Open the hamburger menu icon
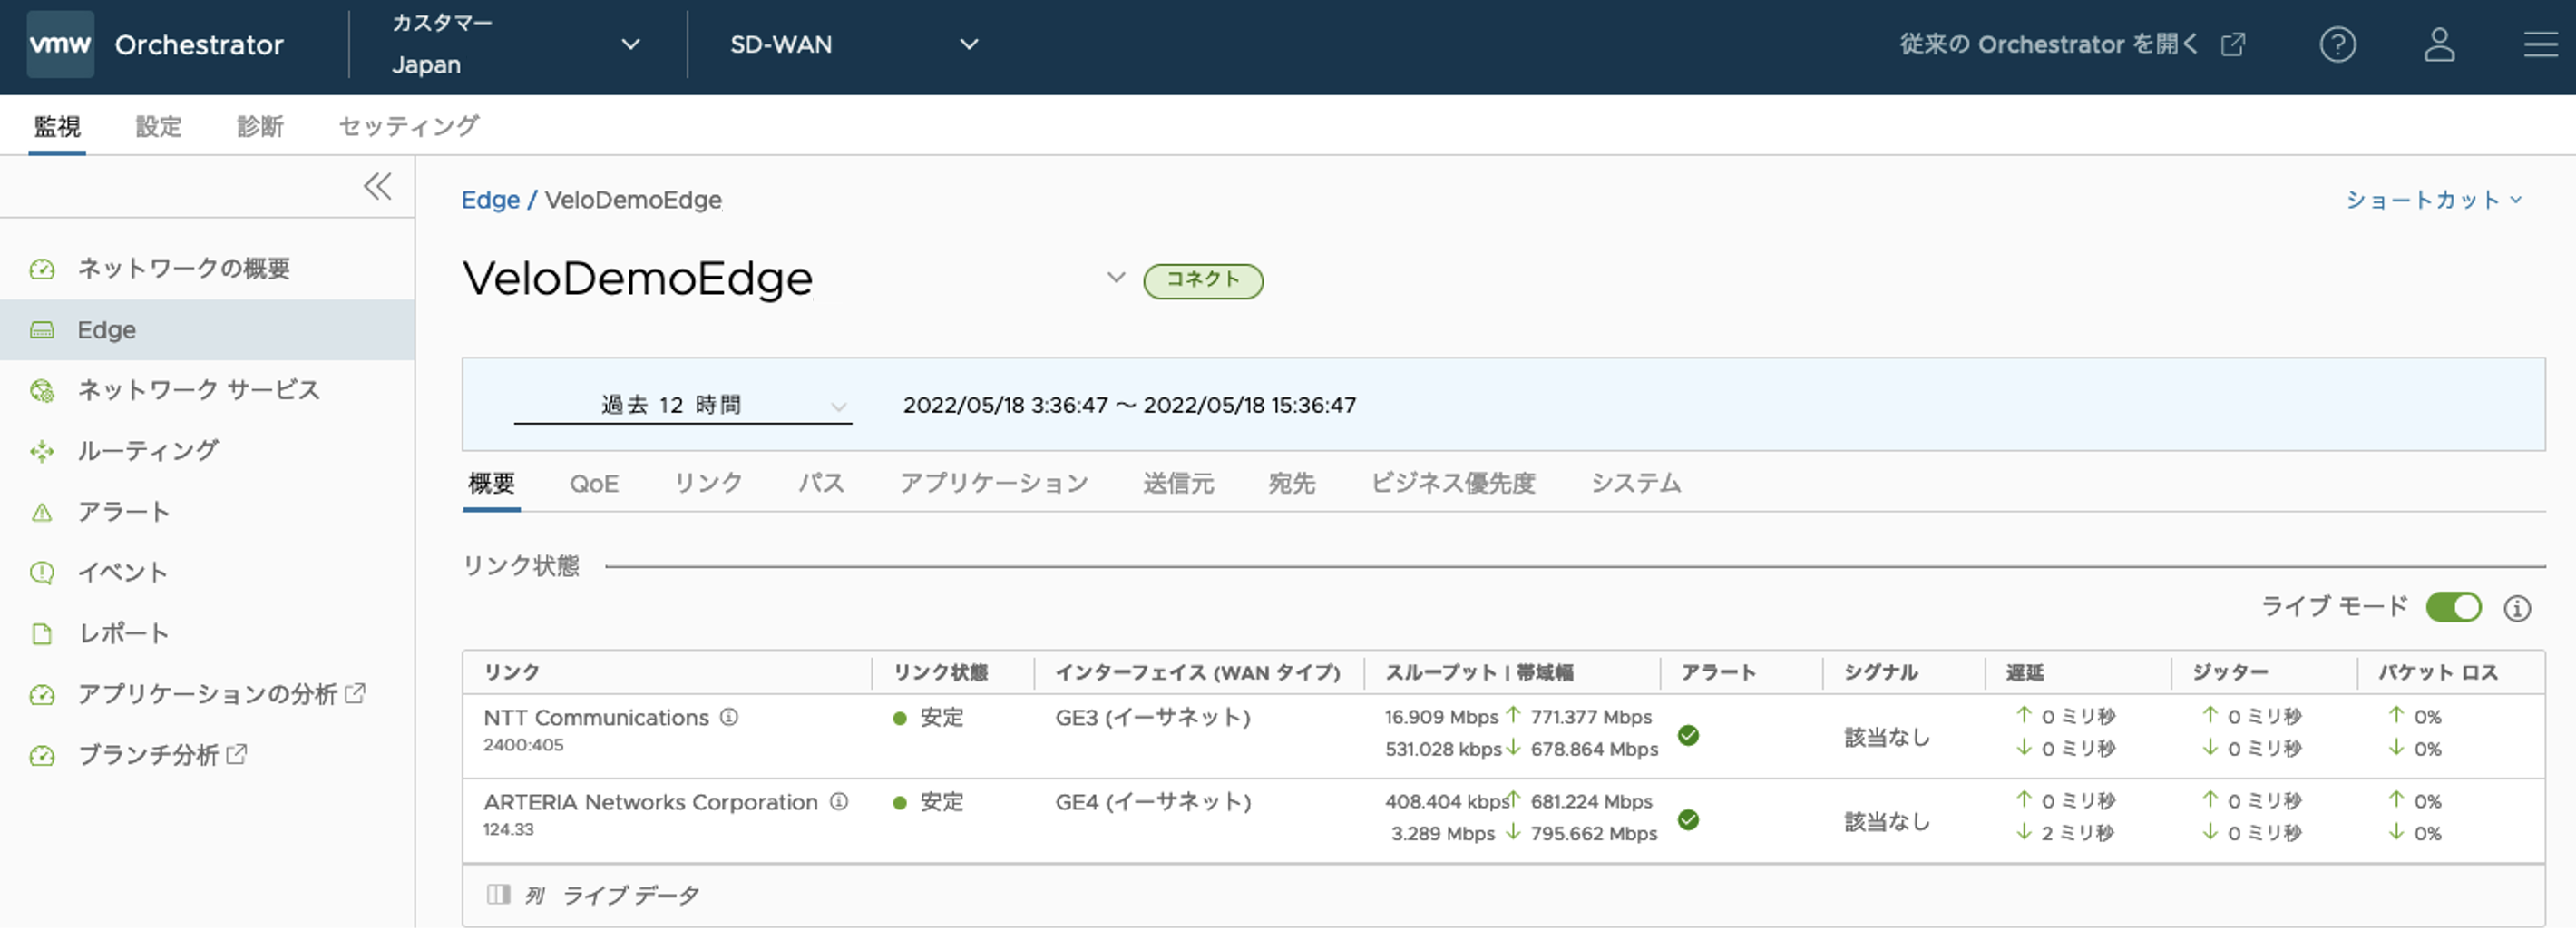2576x931 pixels. point(2540,45)
